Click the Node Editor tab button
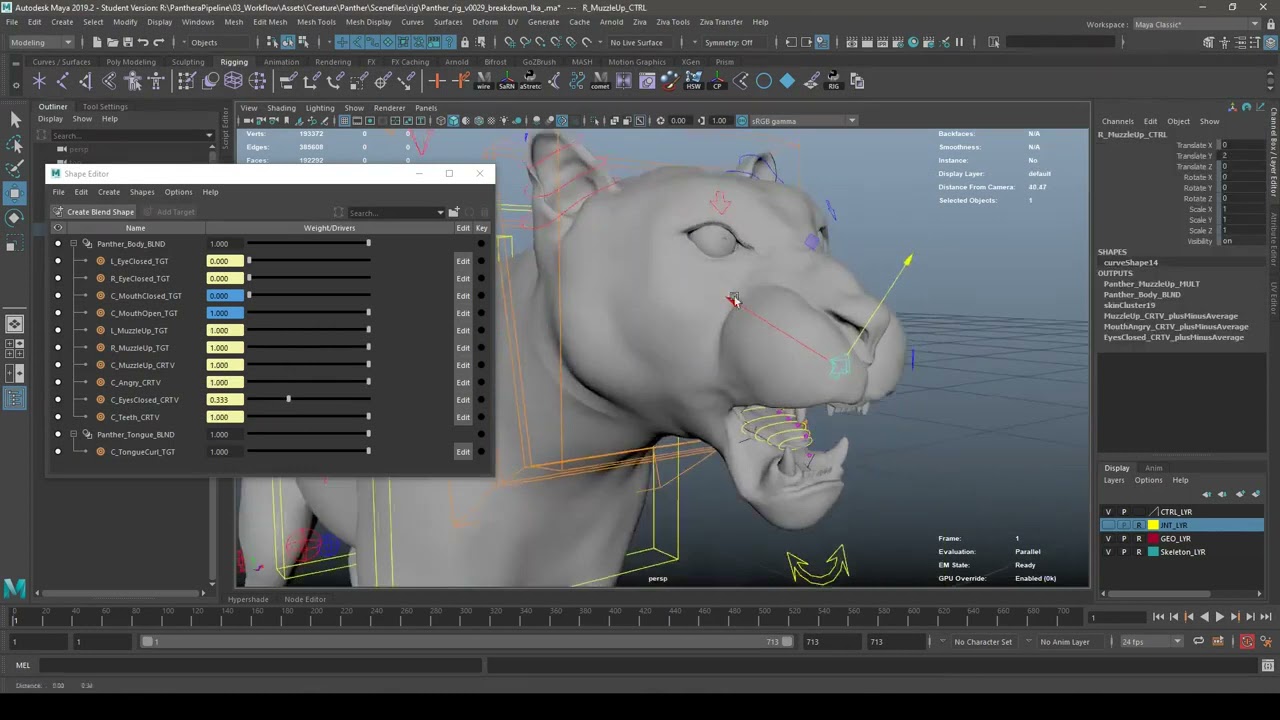This screenshot has width=1280, height=720. 305,599
